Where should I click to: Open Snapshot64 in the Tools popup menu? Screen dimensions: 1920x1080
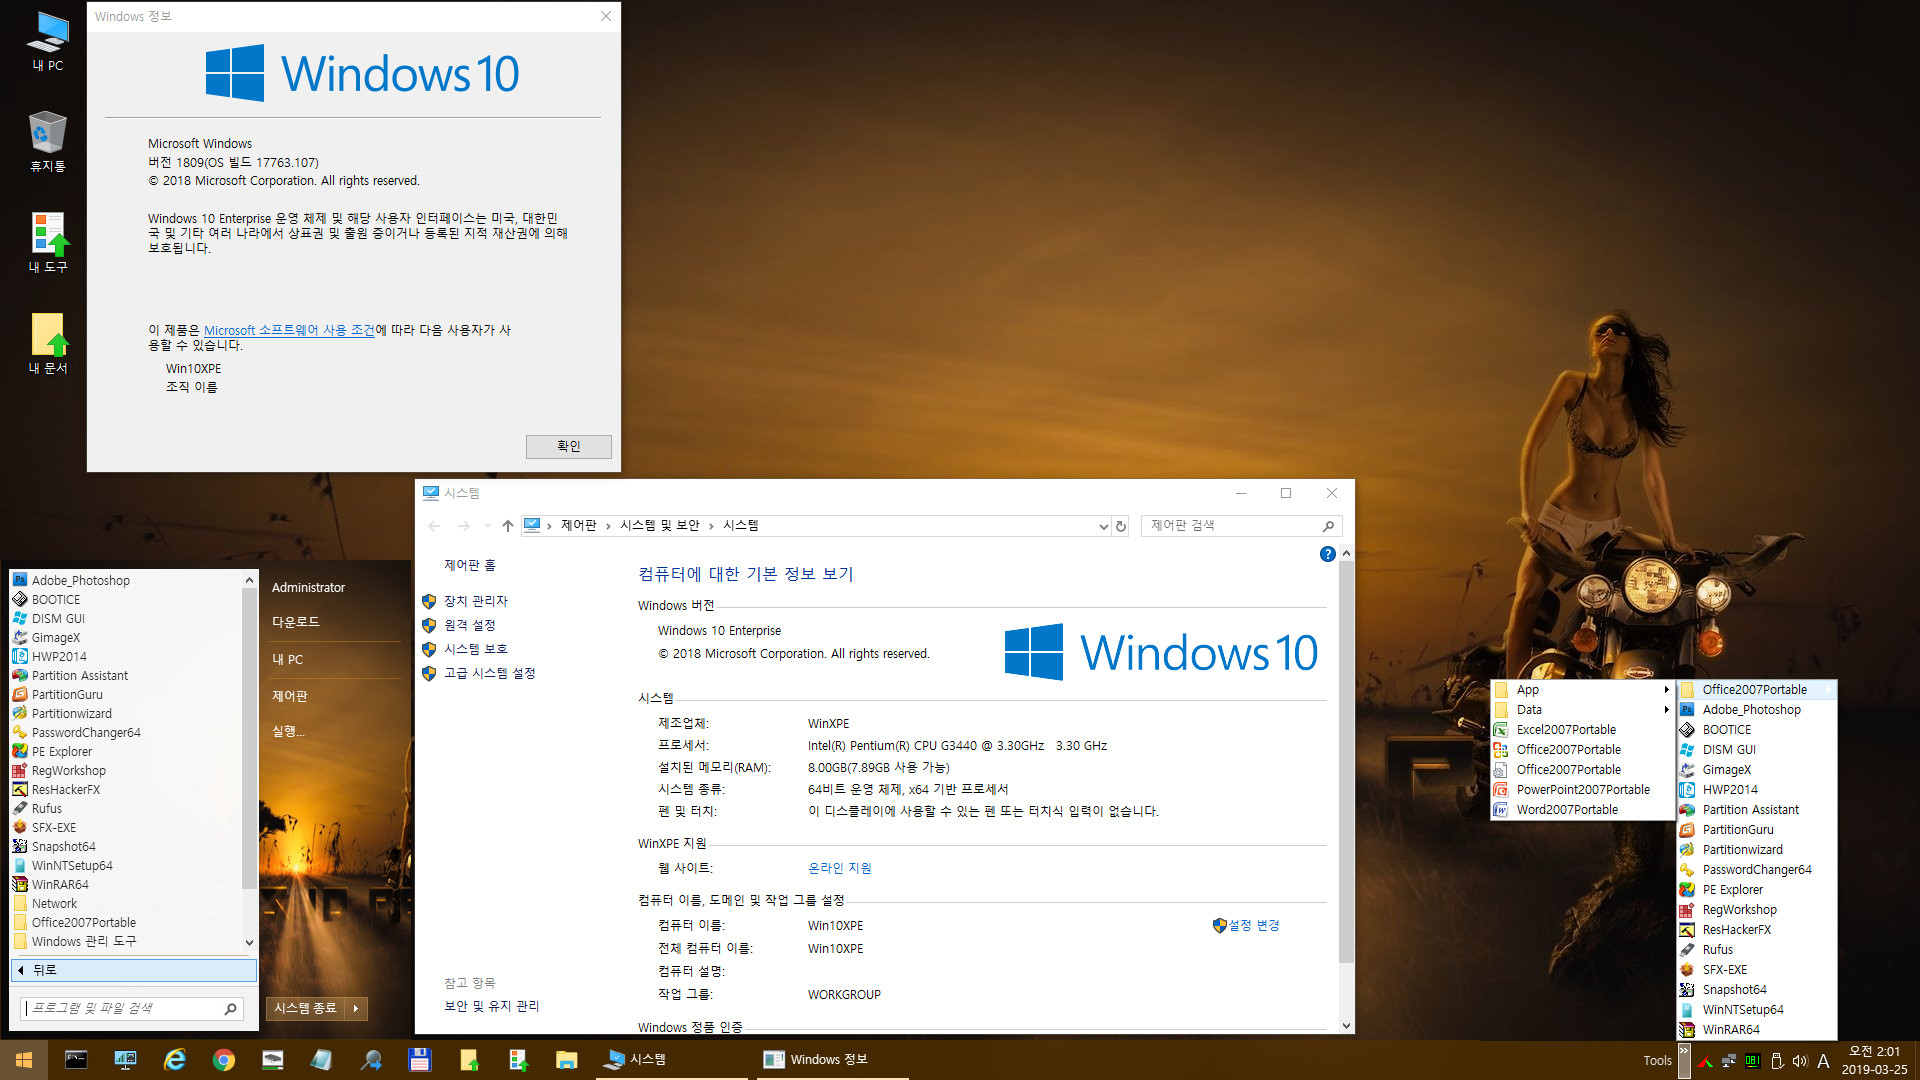(x=1734, y=989)
